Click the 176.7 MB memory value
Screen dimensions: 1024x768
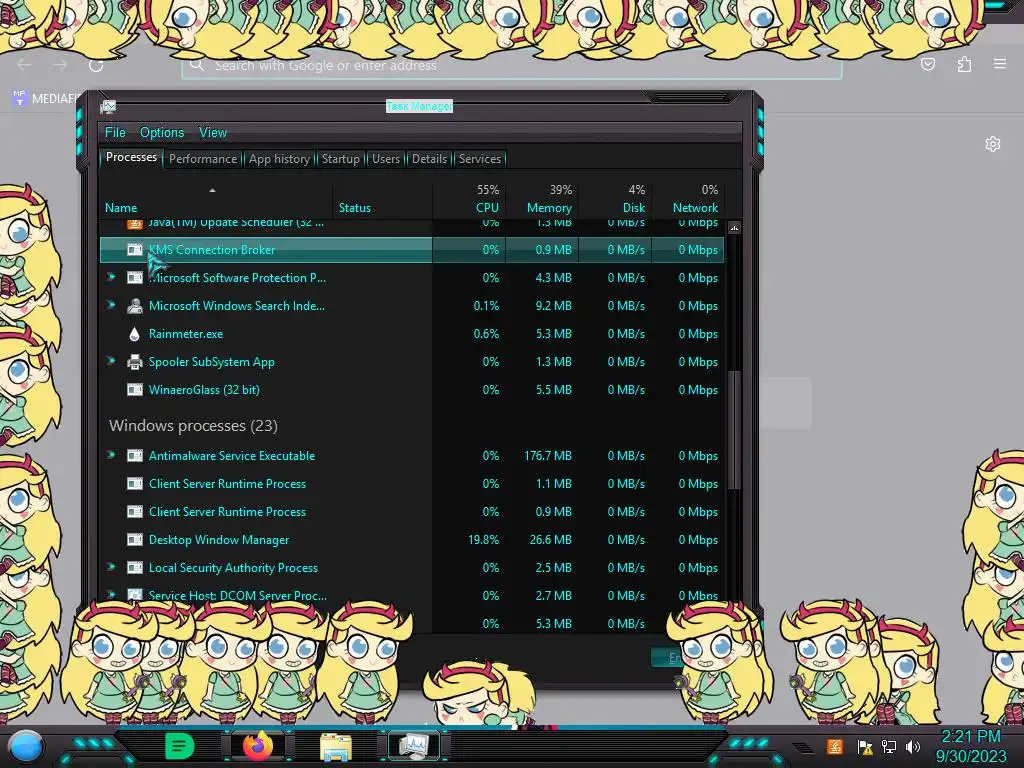[x=547, y=456]
